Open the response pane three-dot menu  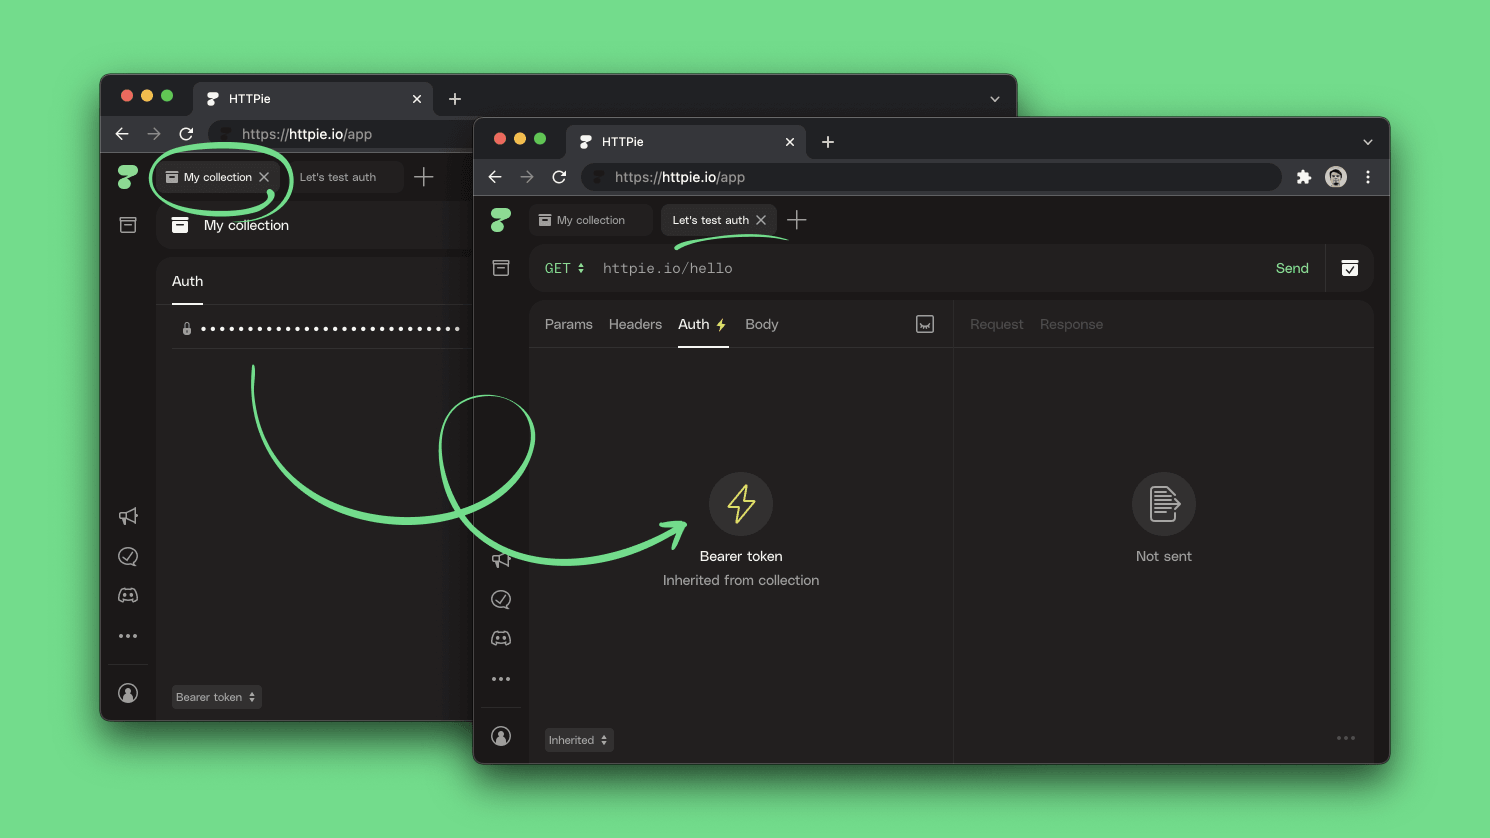point(1346,738)
